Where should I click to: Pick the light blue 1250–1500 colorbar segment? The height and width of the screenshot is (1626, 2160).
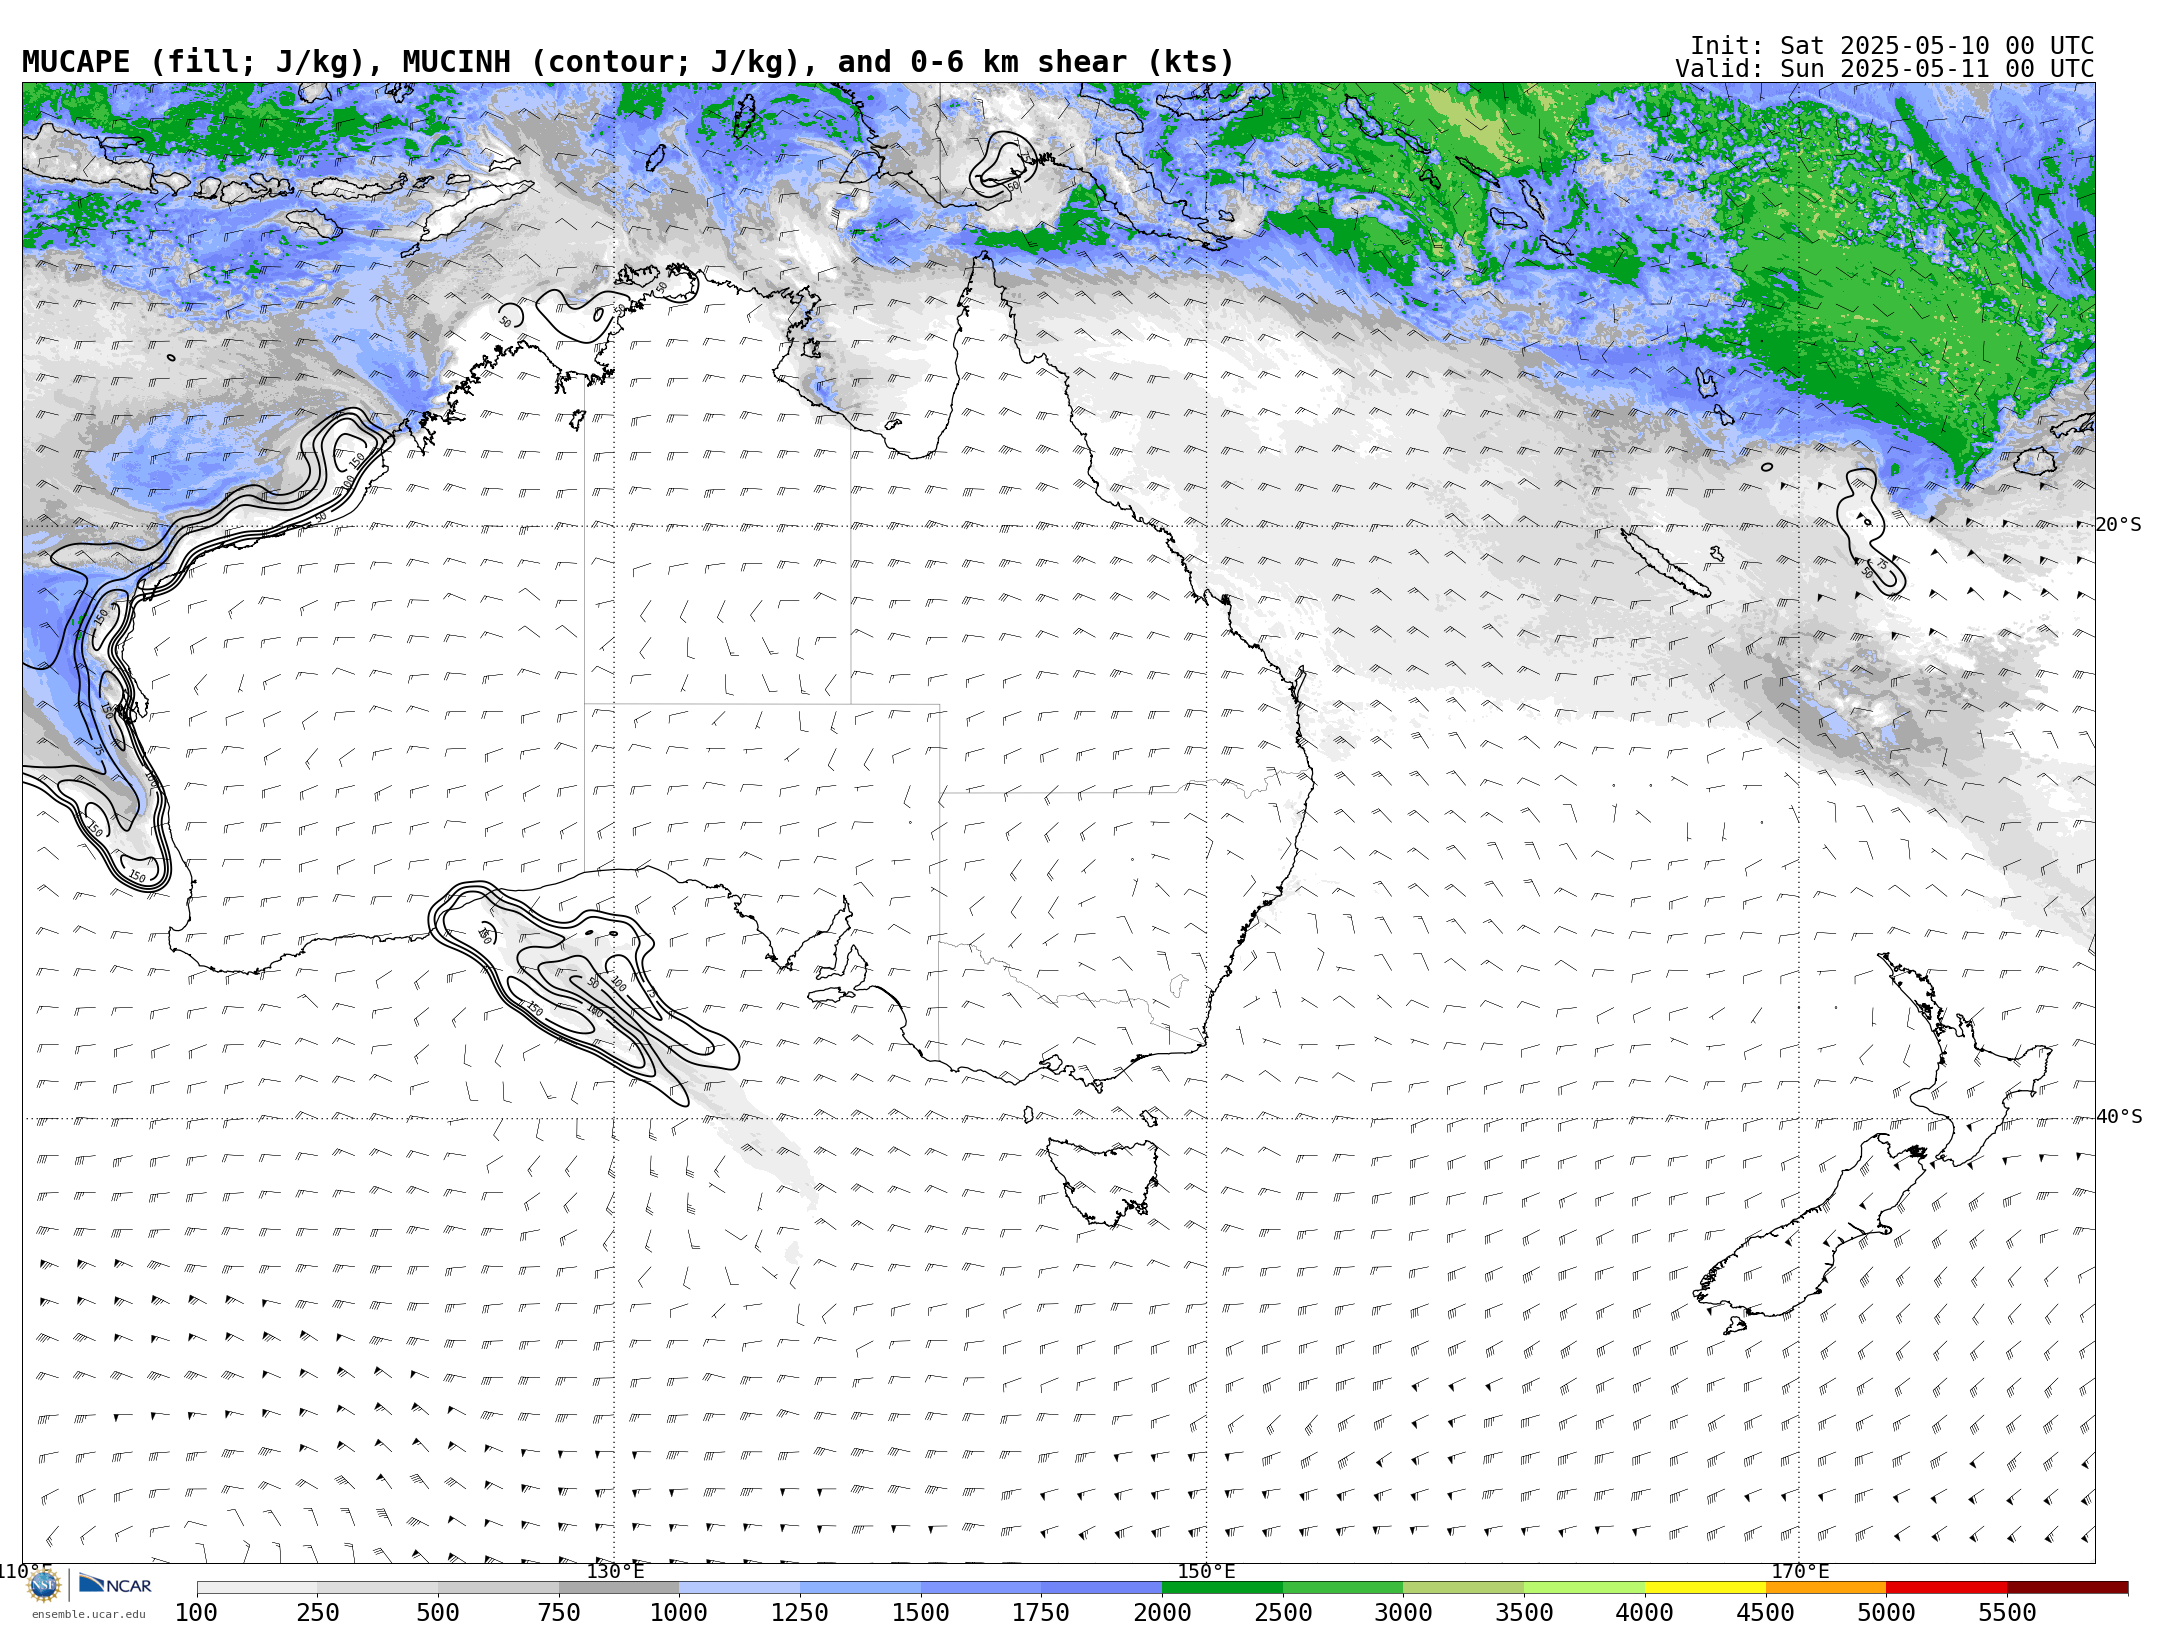pos(860,1588)
